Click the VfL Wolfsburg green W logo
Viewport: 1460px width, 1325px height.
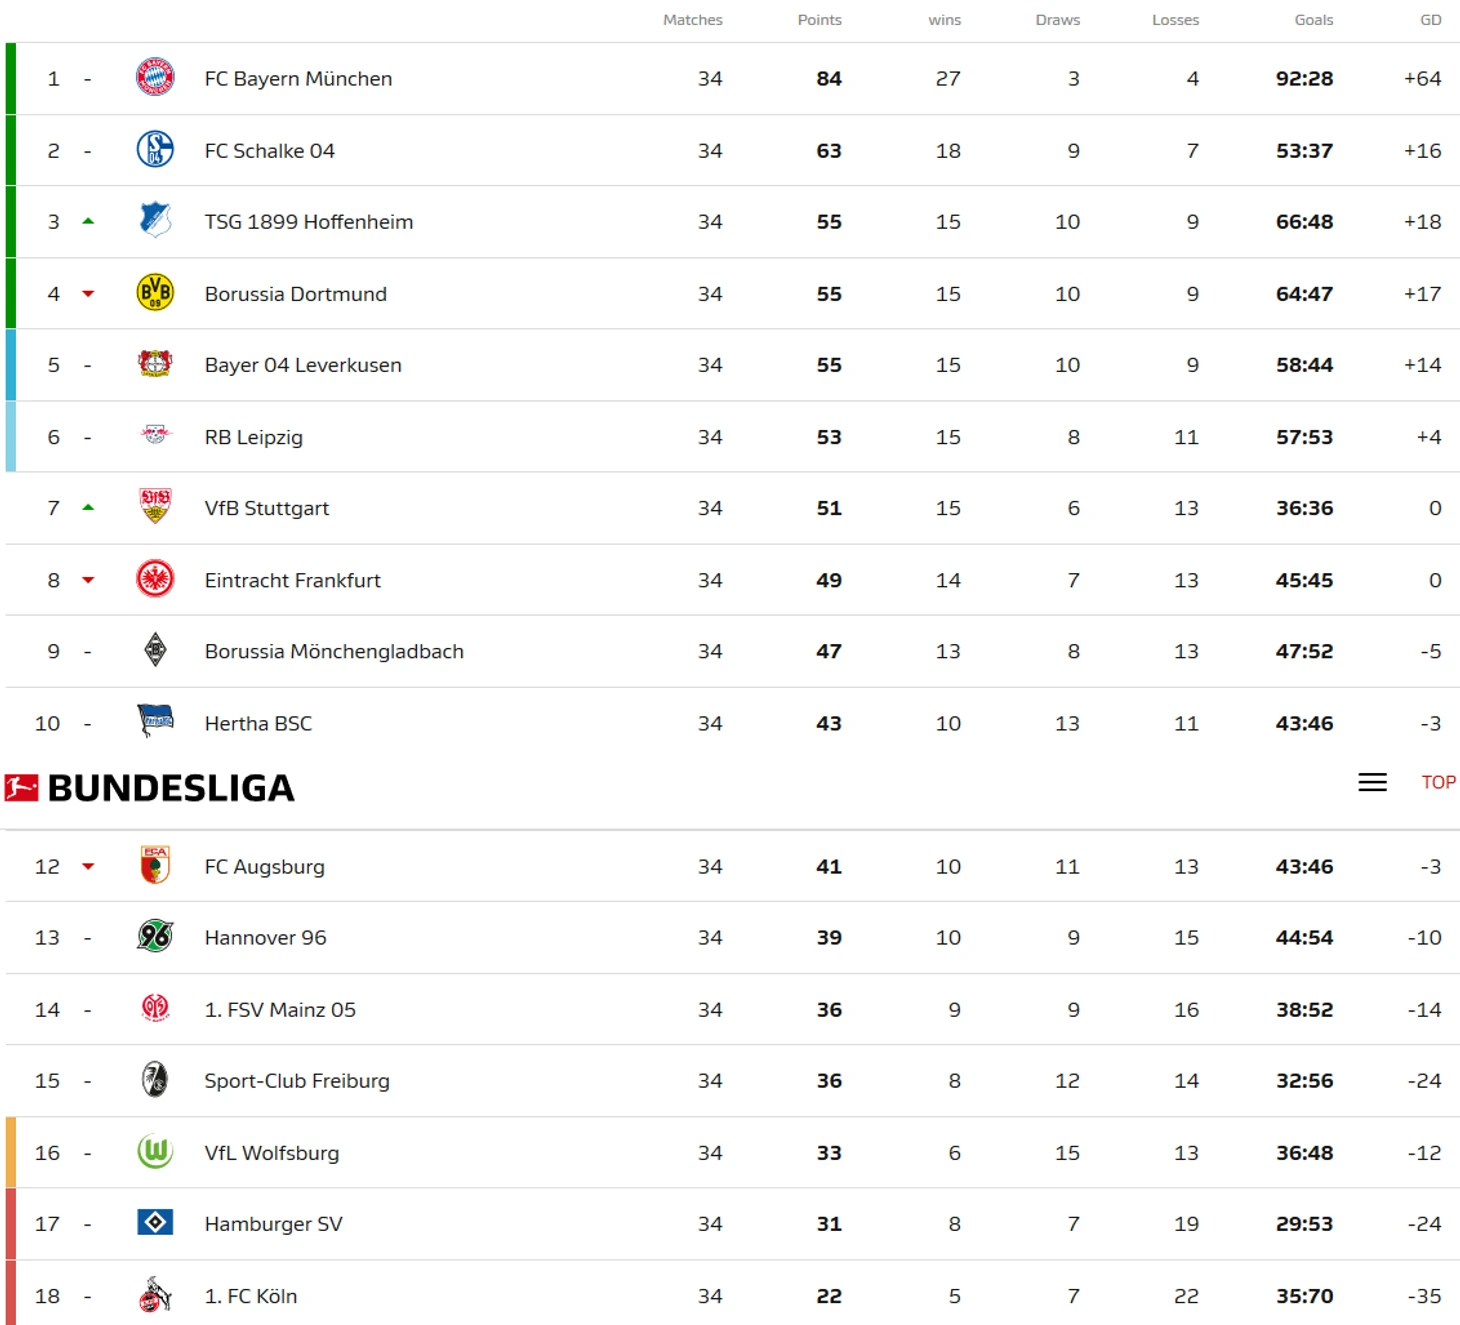click(x=155, y=1152)
